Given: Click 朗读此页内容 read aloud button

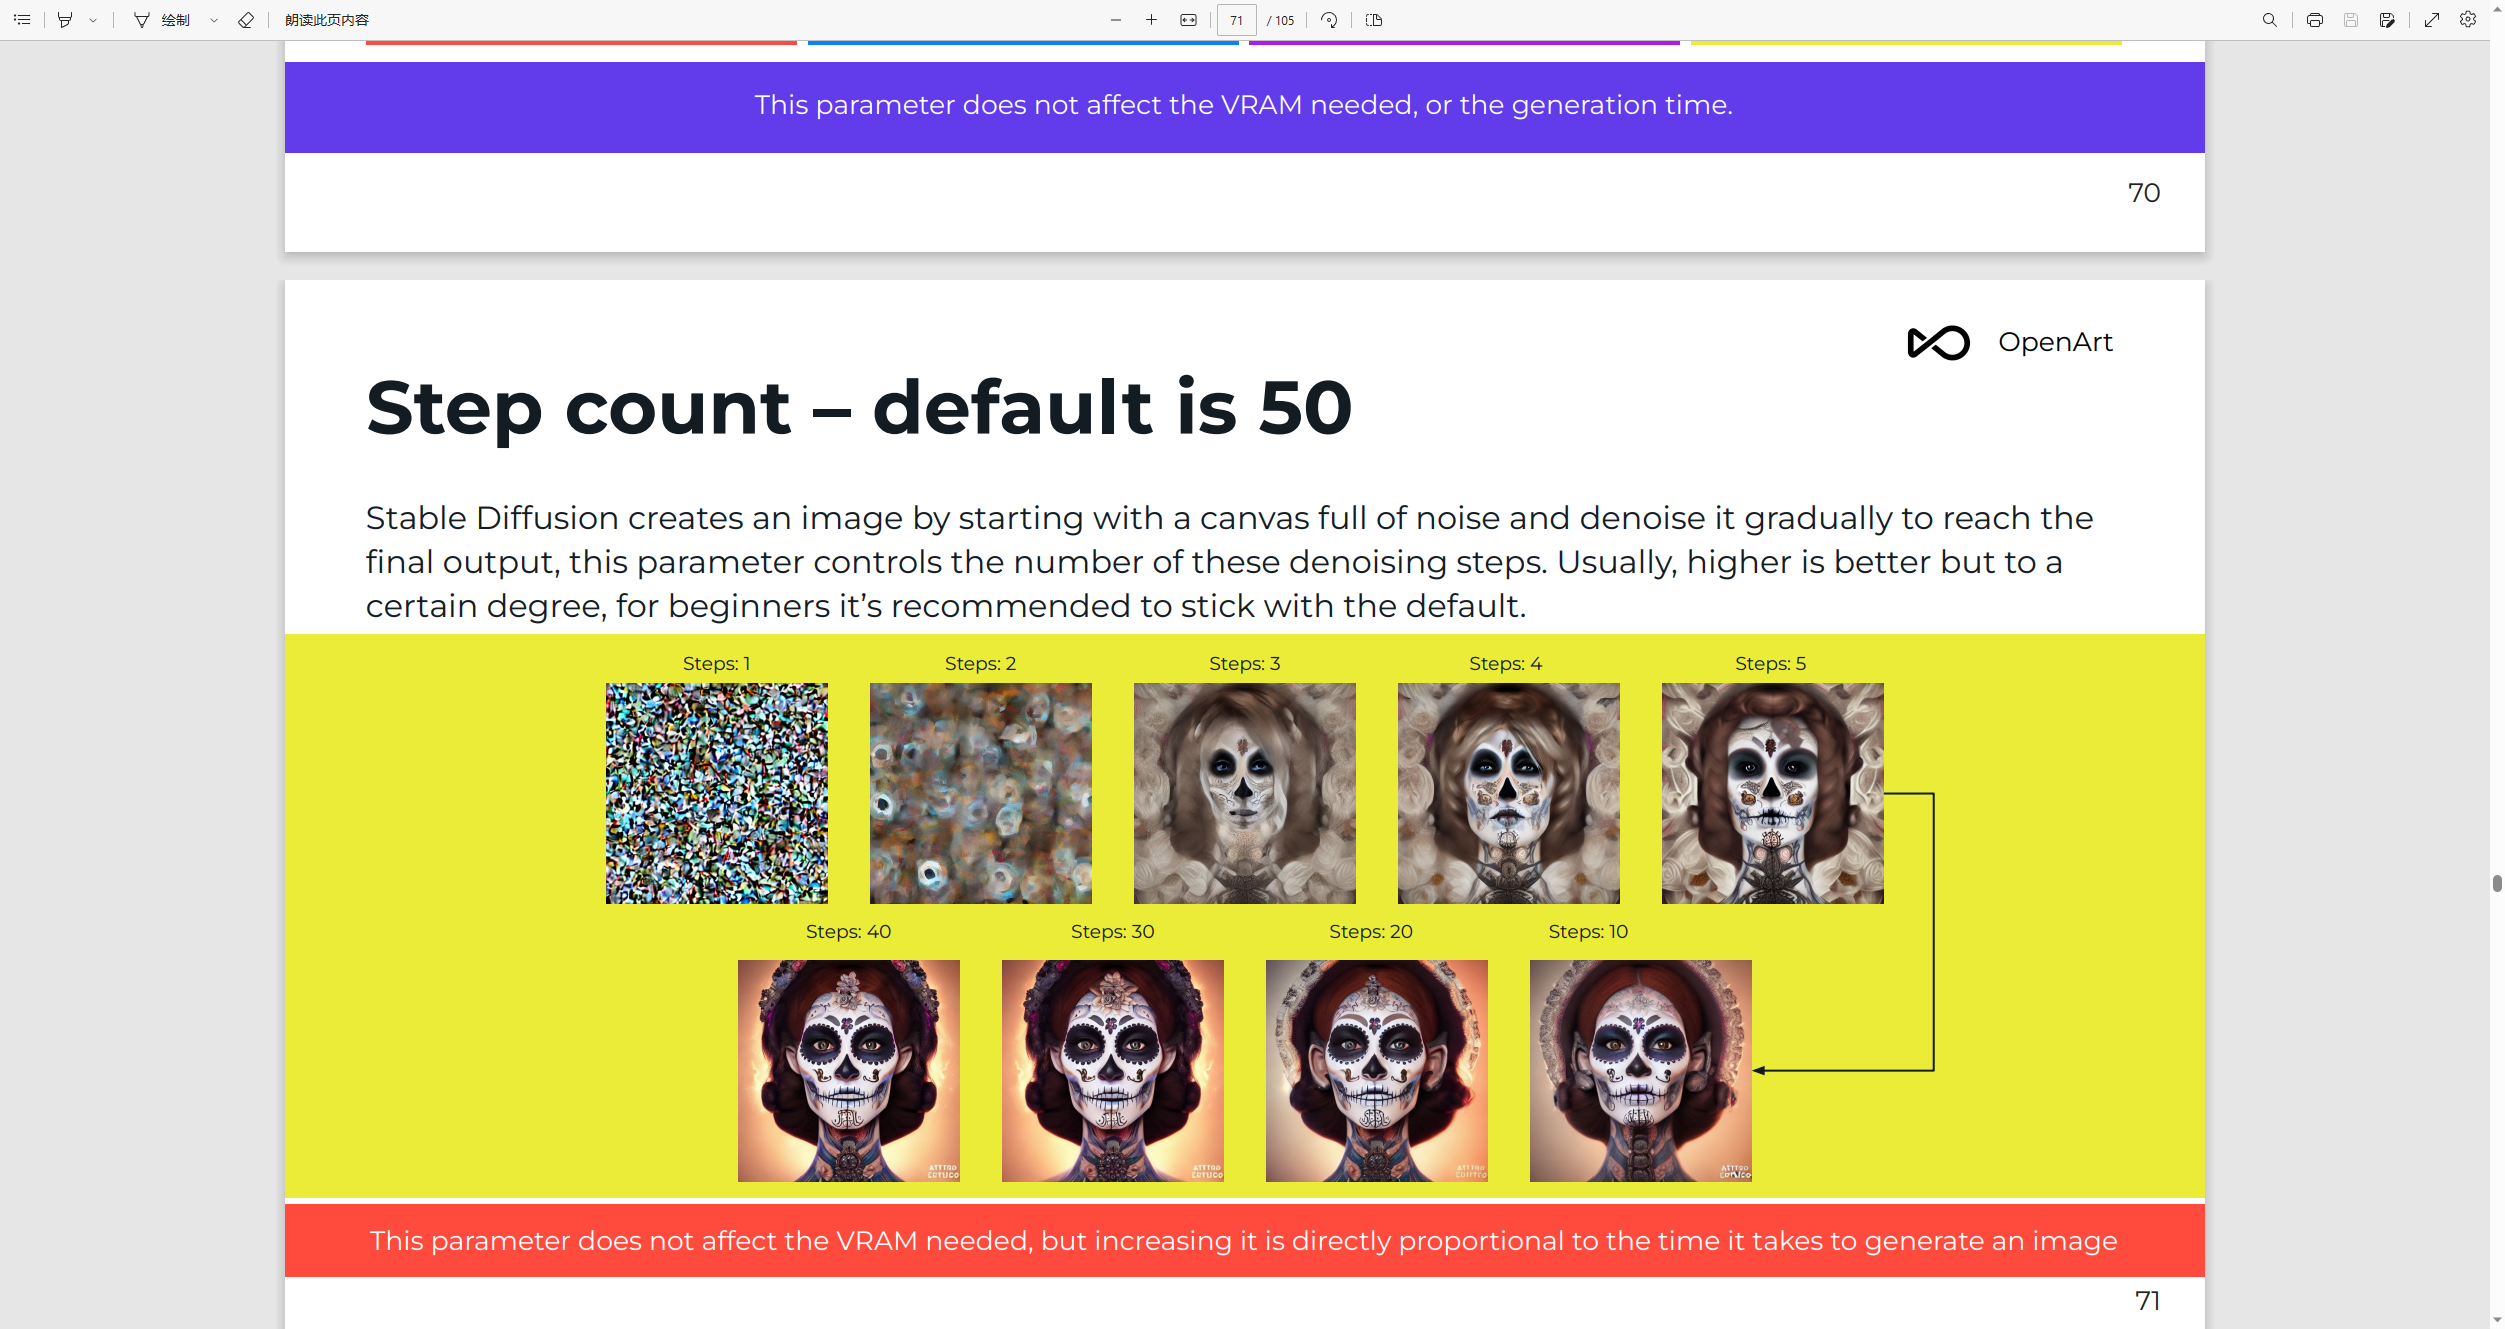Looking at the screenshot, I should 327,20.
